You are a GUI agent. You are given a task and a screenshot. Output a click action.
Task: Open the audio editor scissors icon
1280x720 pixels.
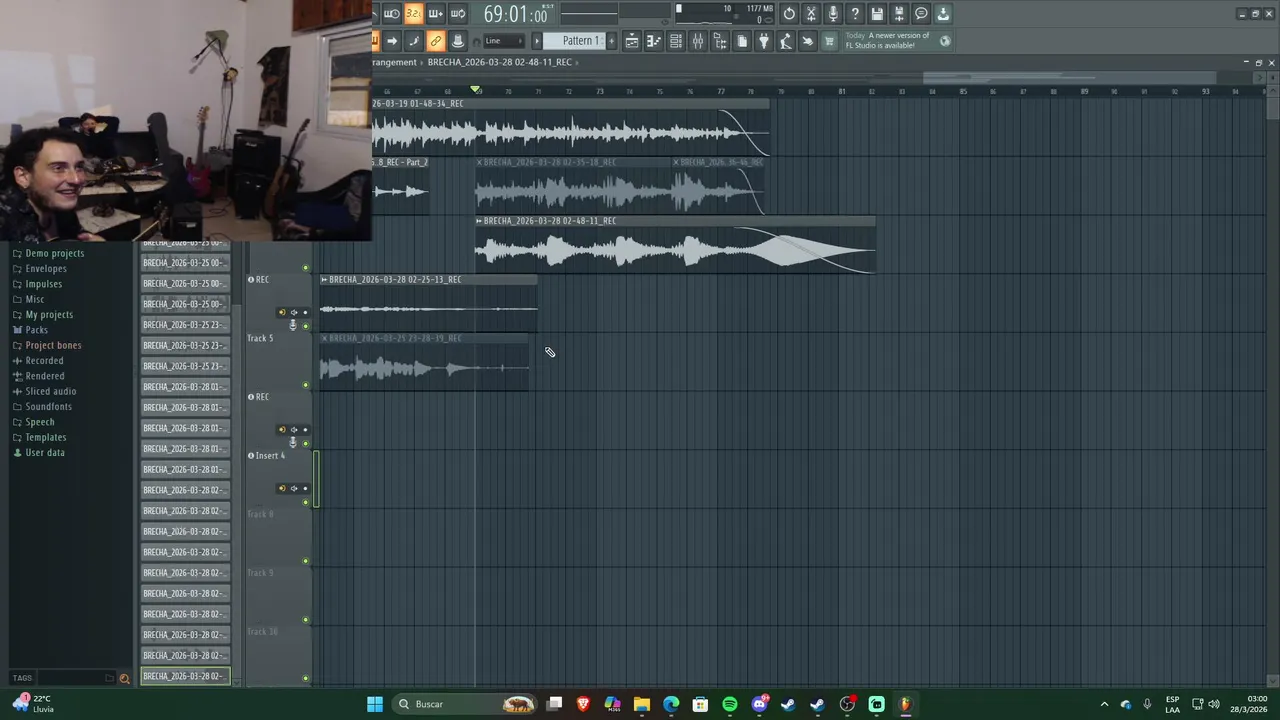(811, 14)
